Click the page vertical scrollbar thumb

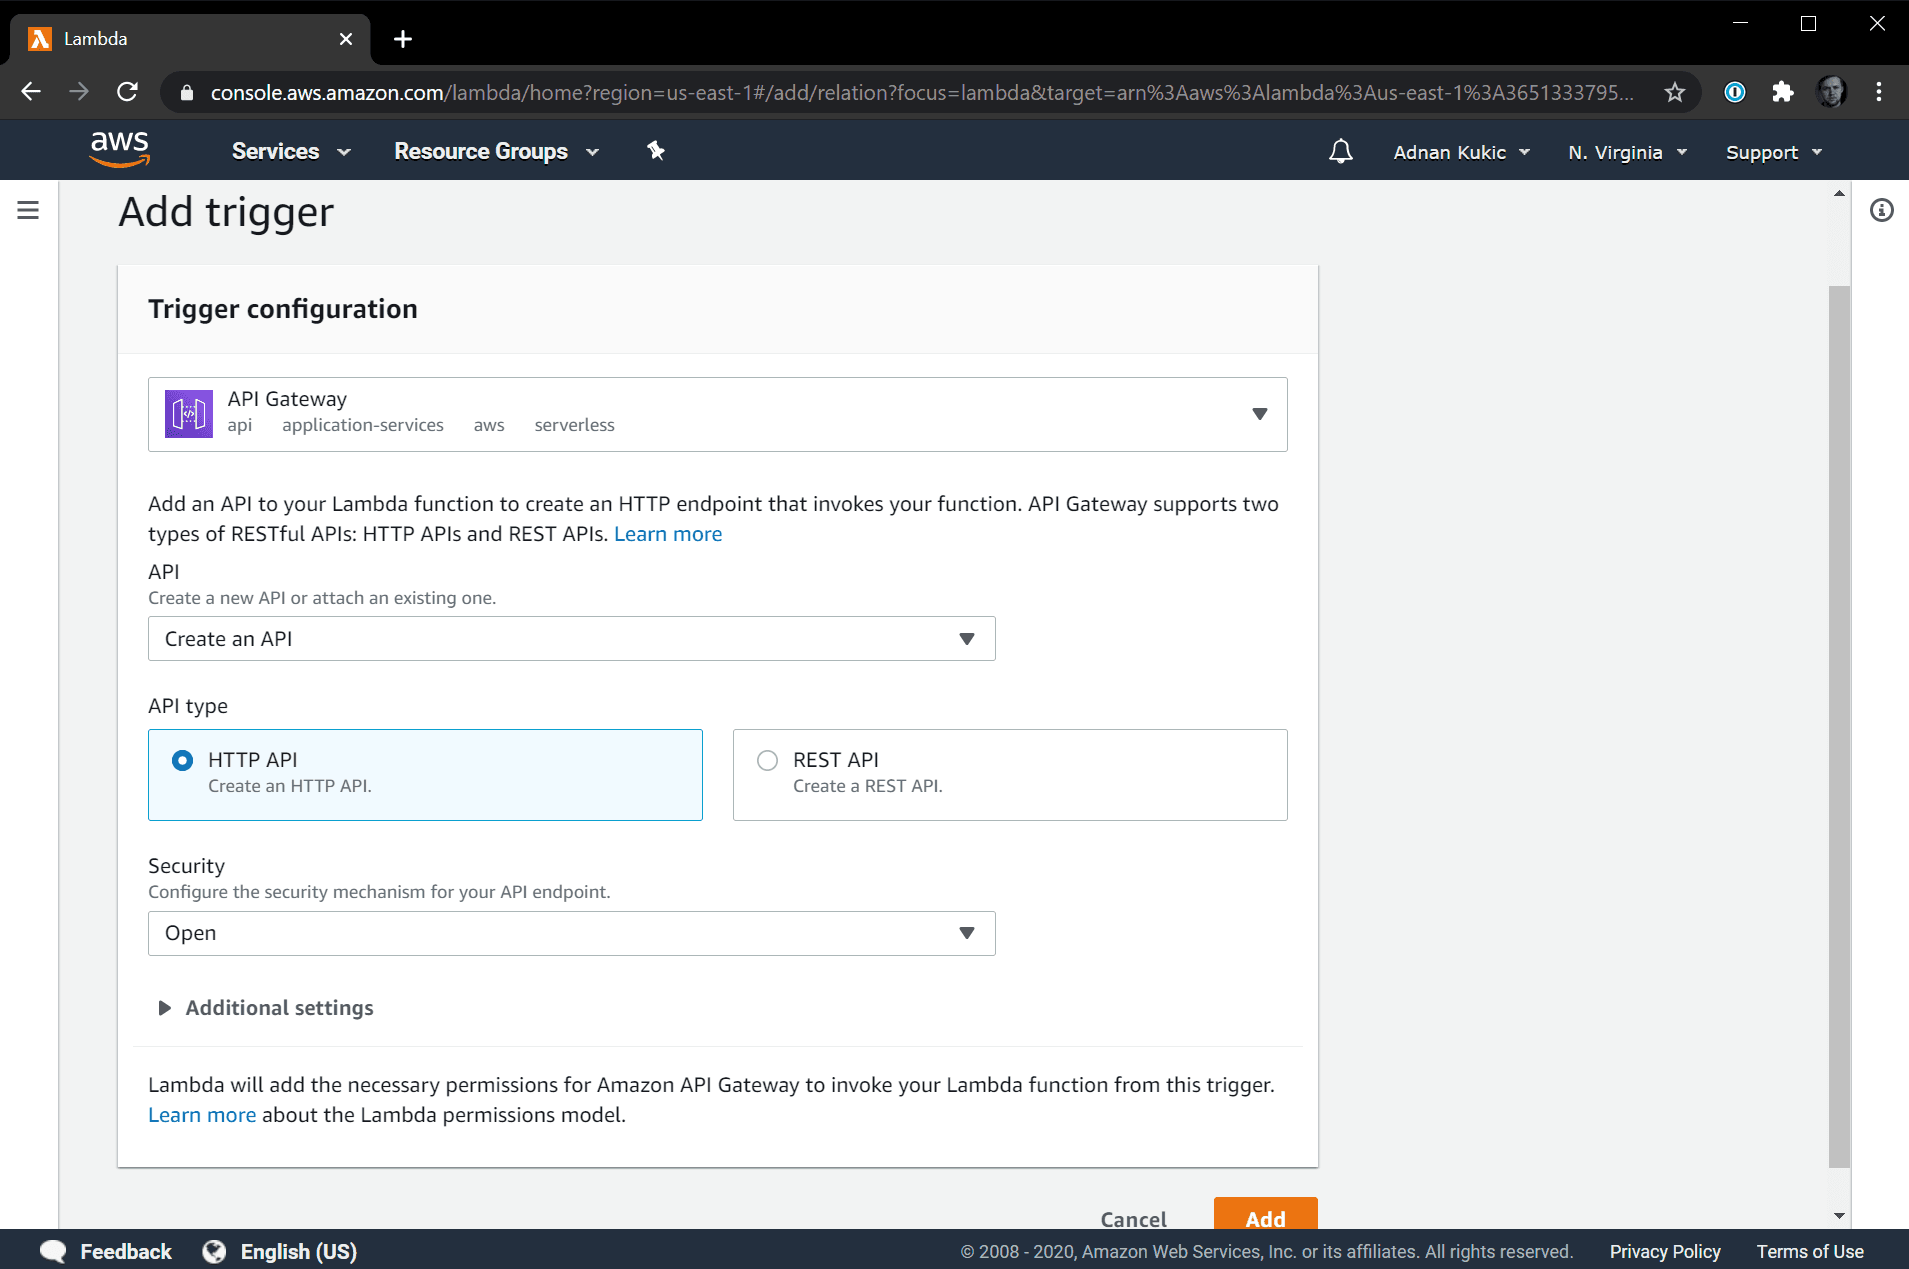click(x=1839, y=725)
